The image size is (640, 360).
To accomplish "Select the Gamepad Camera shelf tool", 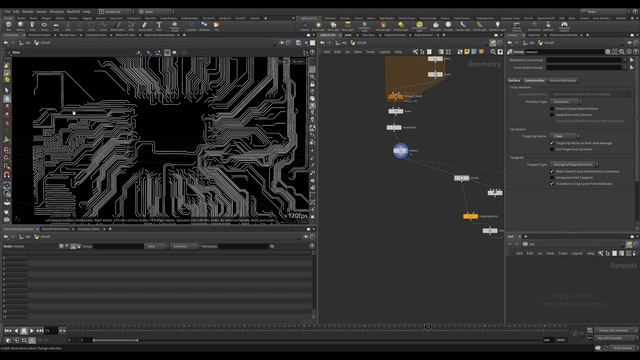I will point(564,26).
